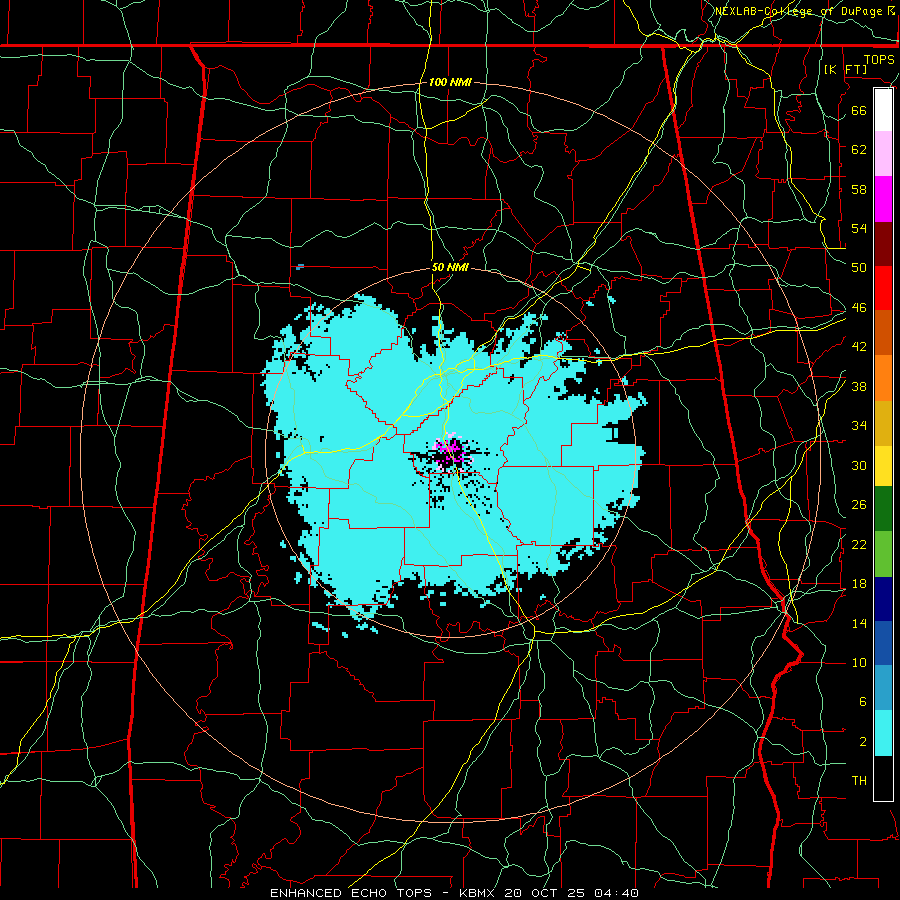
Task: Pick the light orange legend swatch
Action: 883,378
